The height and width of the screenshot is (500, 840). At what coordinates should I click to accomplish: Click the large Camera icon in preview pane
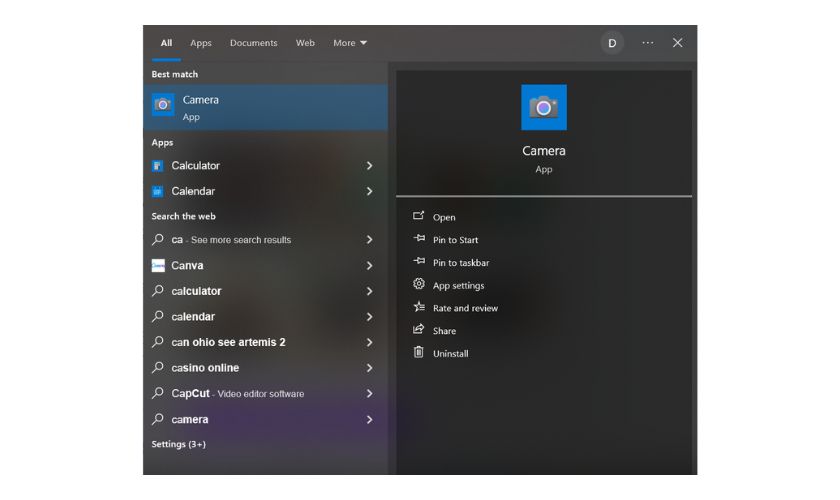click(544, 107)
